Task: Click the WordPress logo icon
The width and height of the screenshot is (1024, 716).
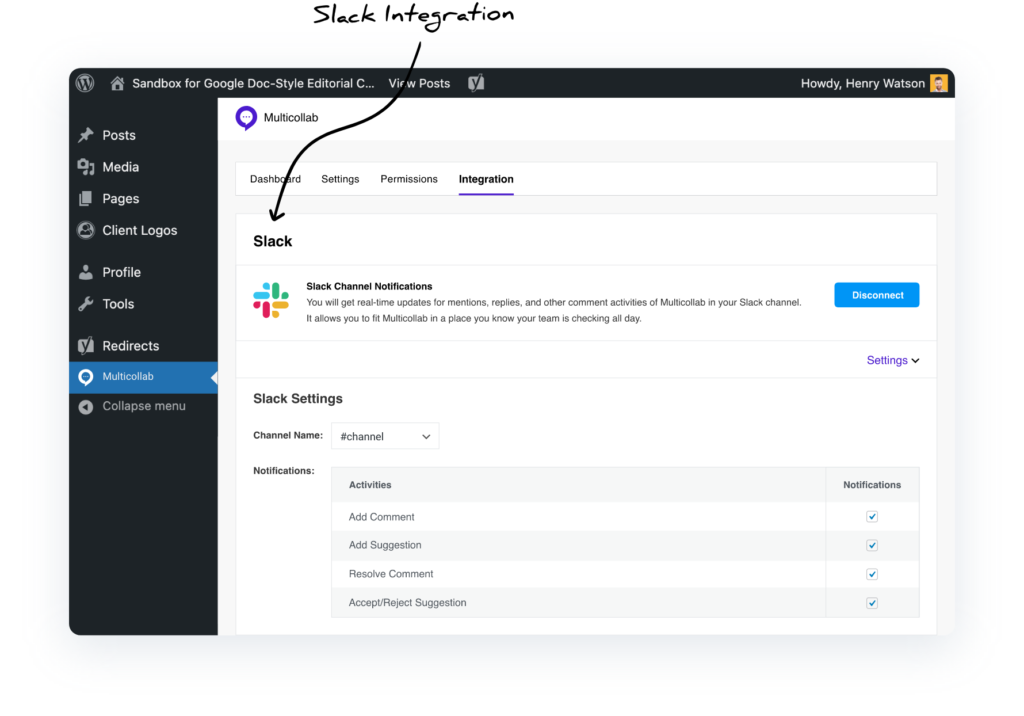Action: [x=85, y=83]
